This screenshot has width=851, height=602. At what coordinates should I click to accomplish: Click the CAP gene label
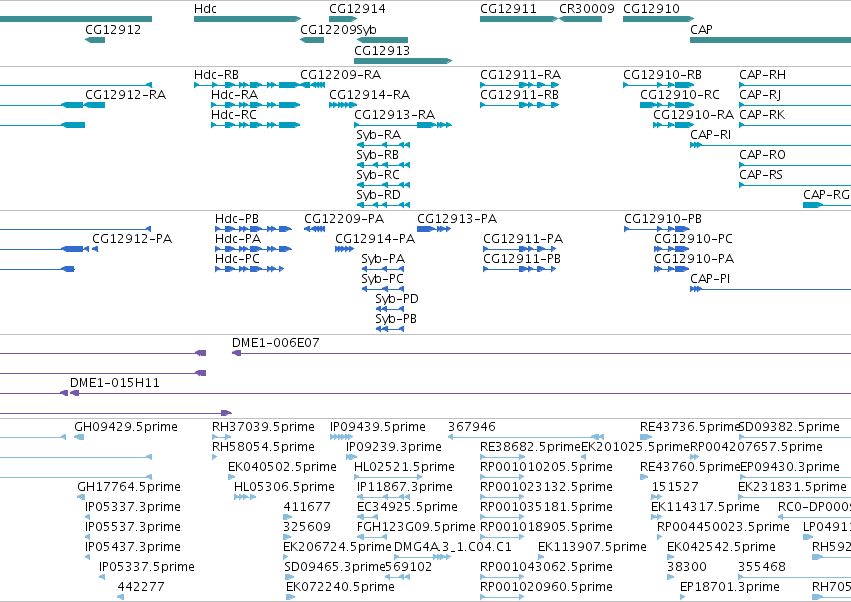point(701,29)
